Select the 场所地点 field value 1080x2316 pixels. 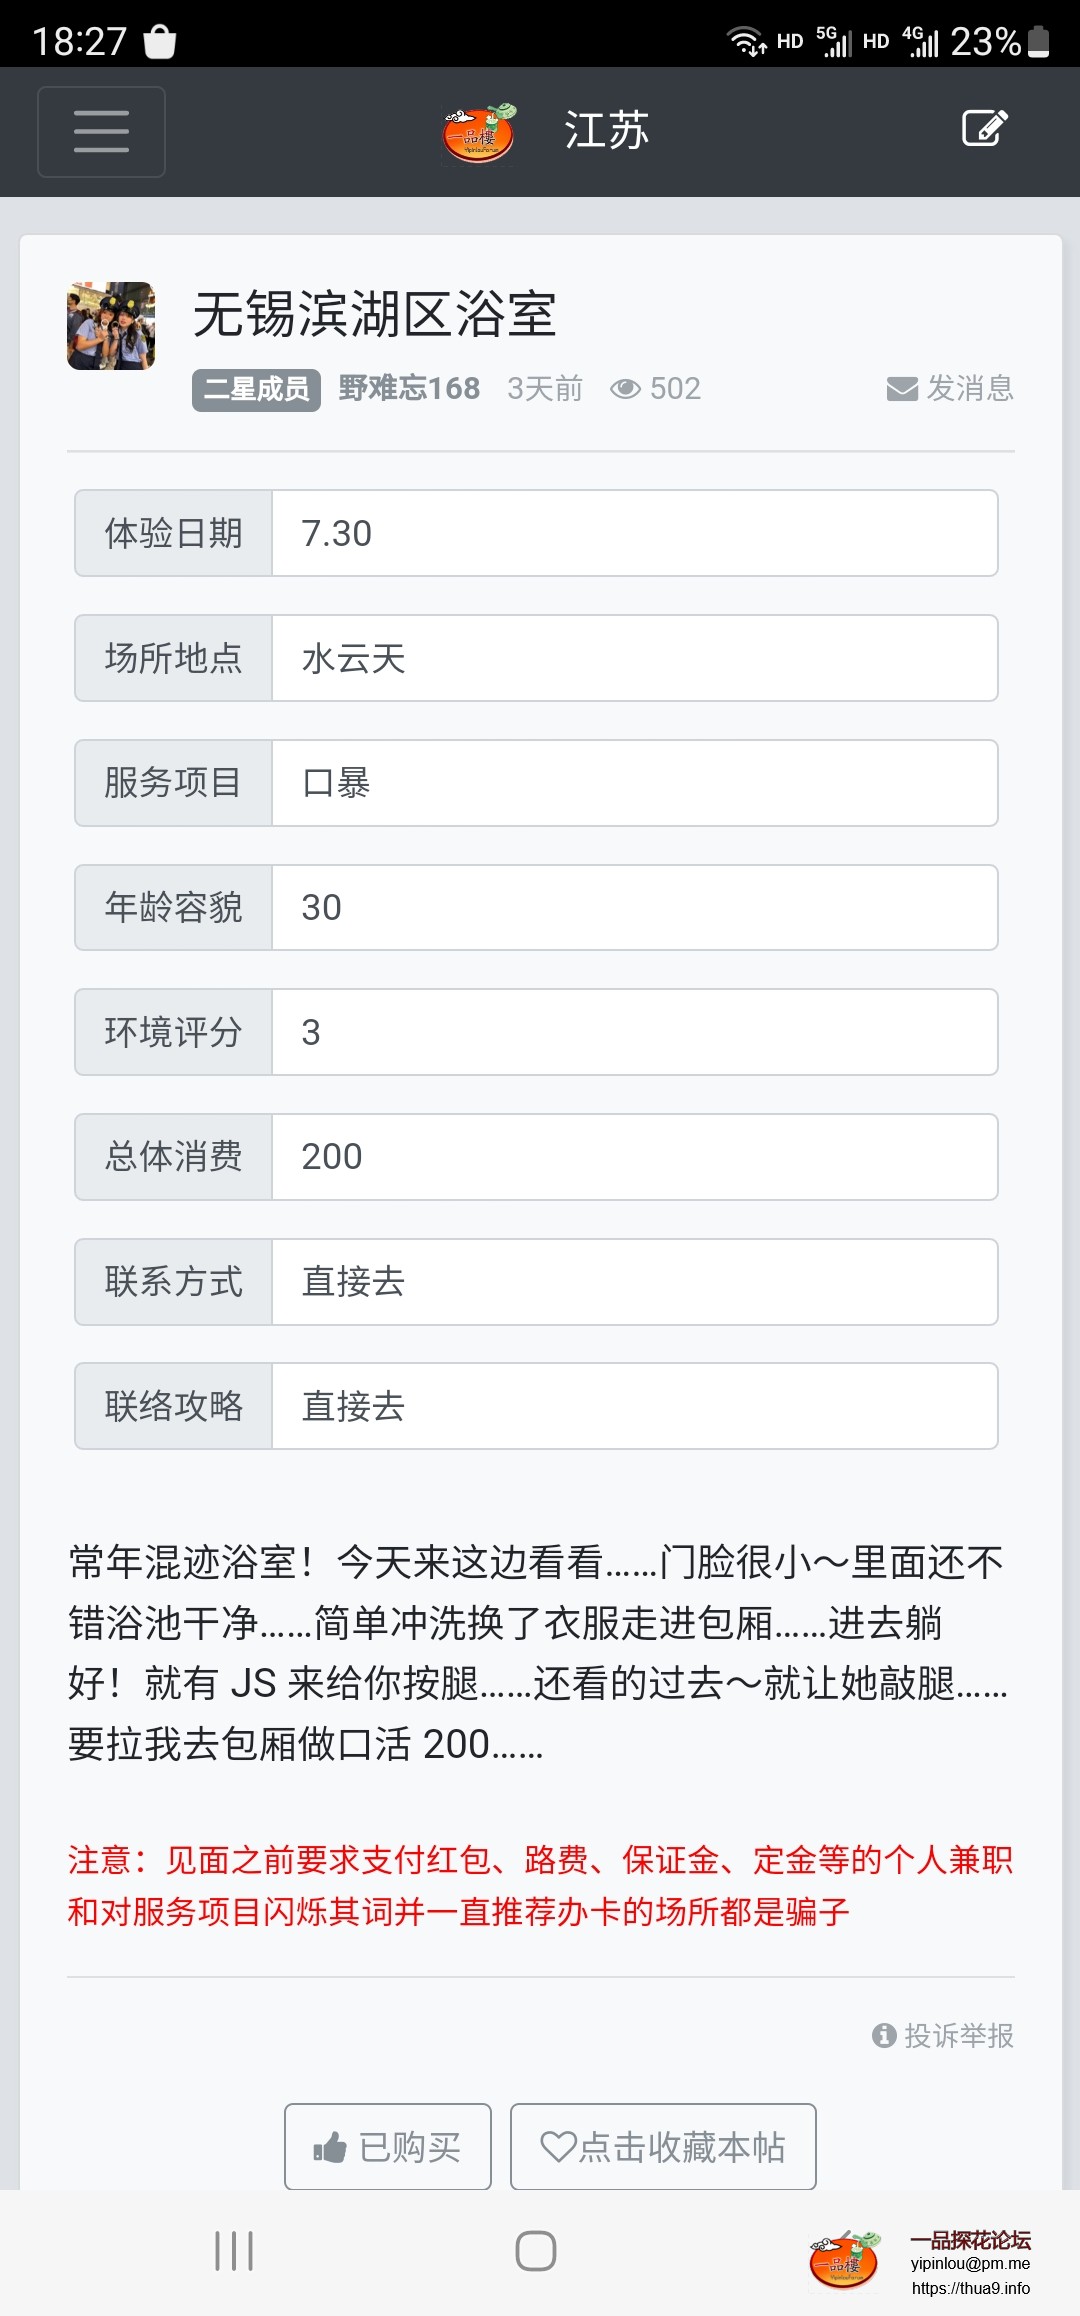click(634, 658)
